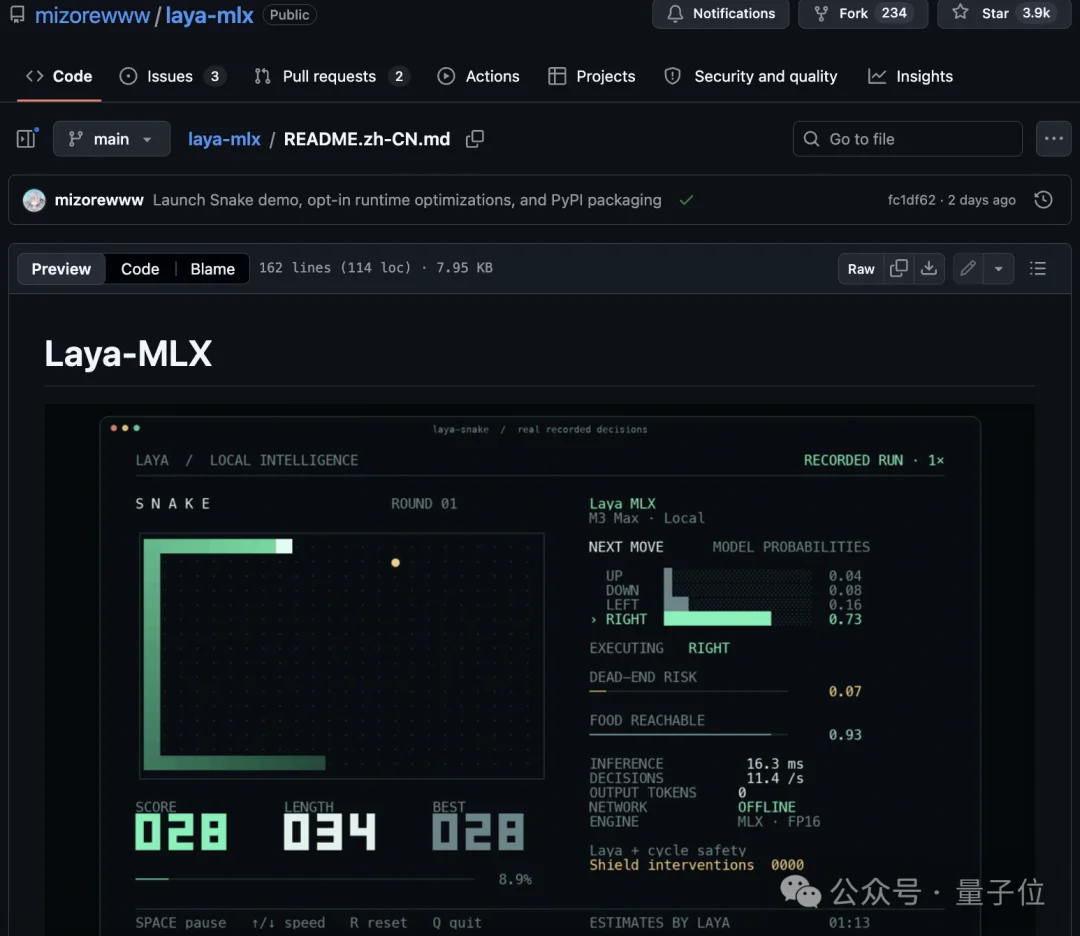
Task: Open the Insights tab
Action: 910,76
